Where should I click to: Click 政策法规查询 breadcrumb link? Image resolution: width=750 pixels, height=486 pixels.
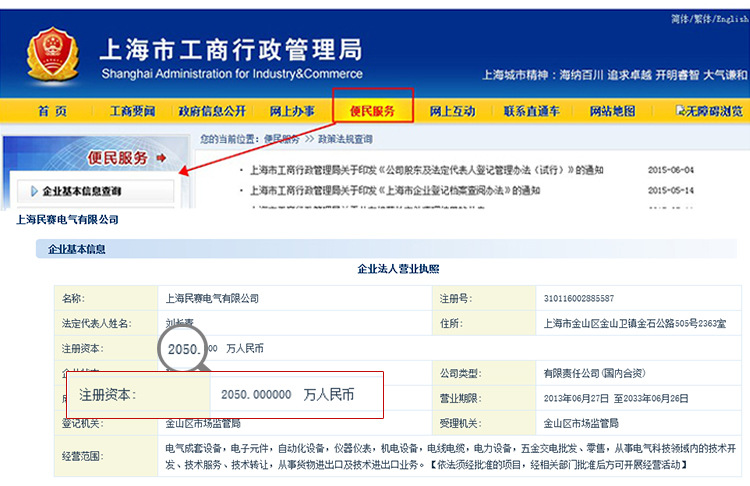345,139
